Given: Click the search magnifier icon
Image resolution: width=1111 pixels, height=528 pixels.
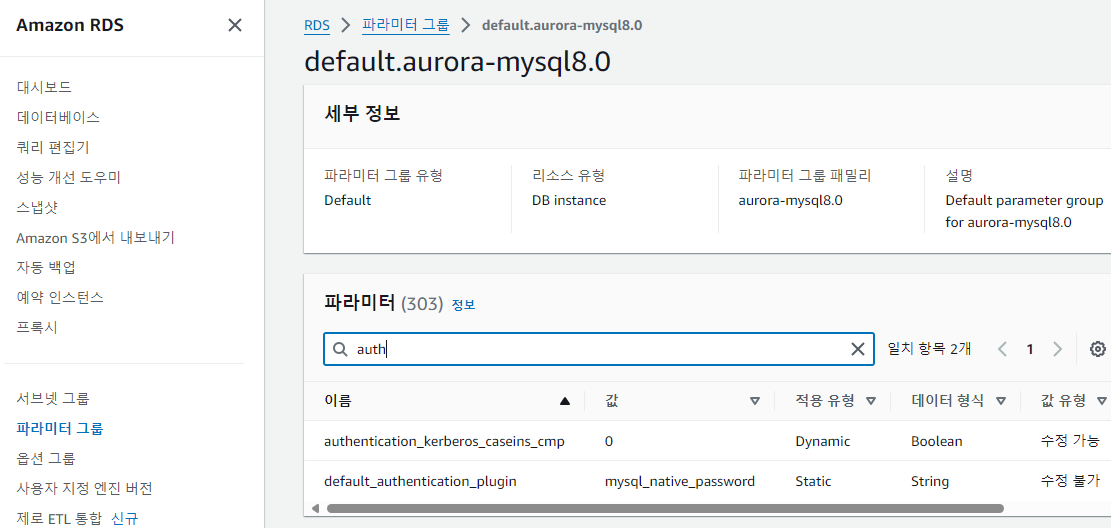Looking at the screenshot, I should tap(340, 349).
